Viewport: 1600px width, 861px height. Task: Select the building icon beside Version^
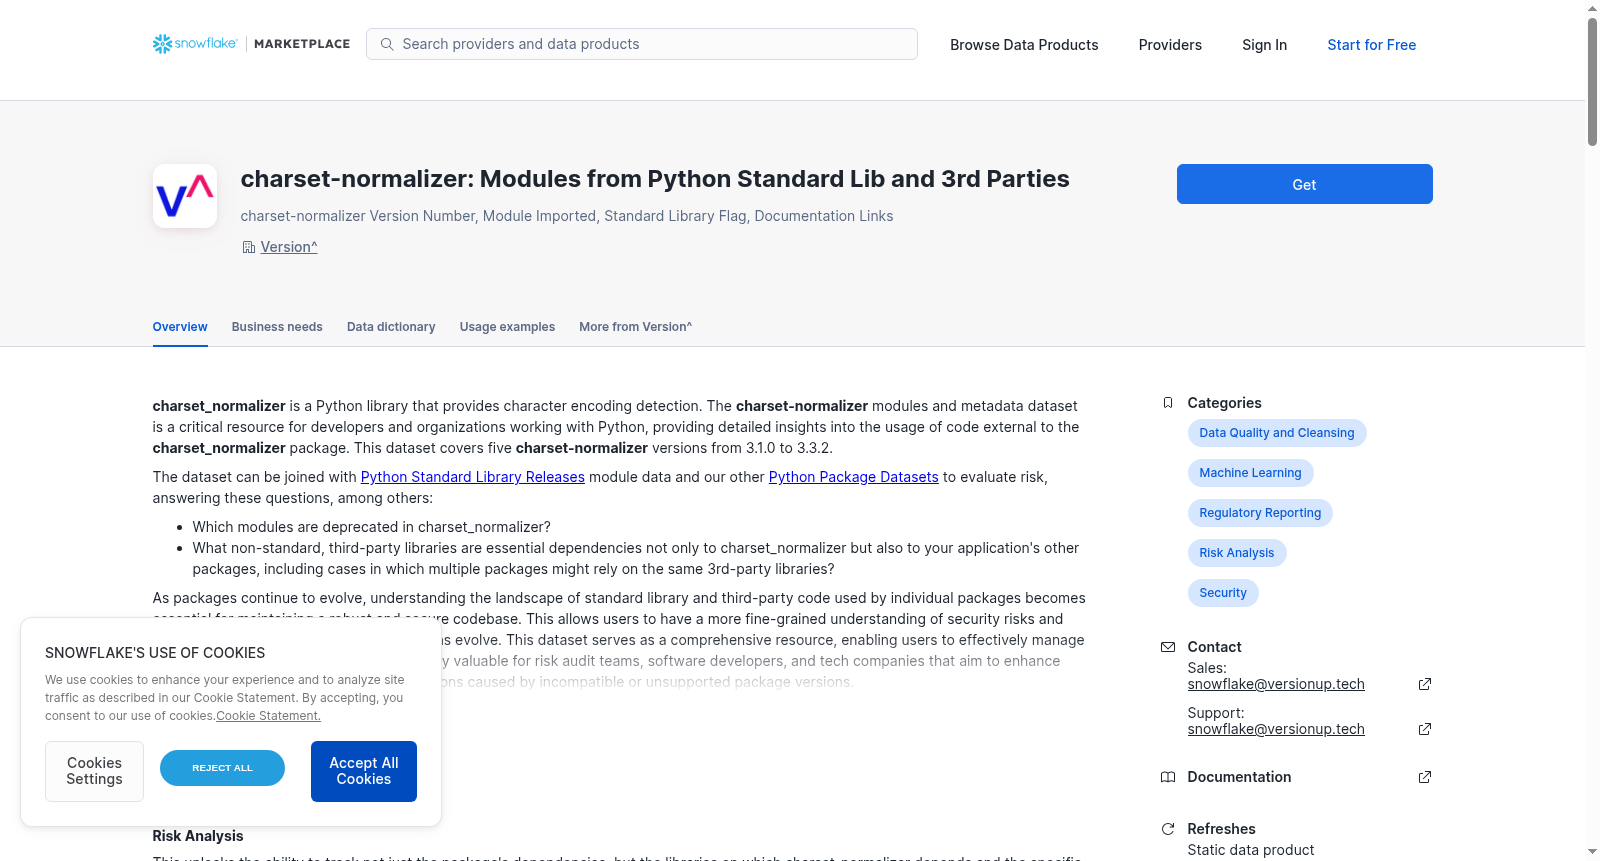tap(249, 247)
